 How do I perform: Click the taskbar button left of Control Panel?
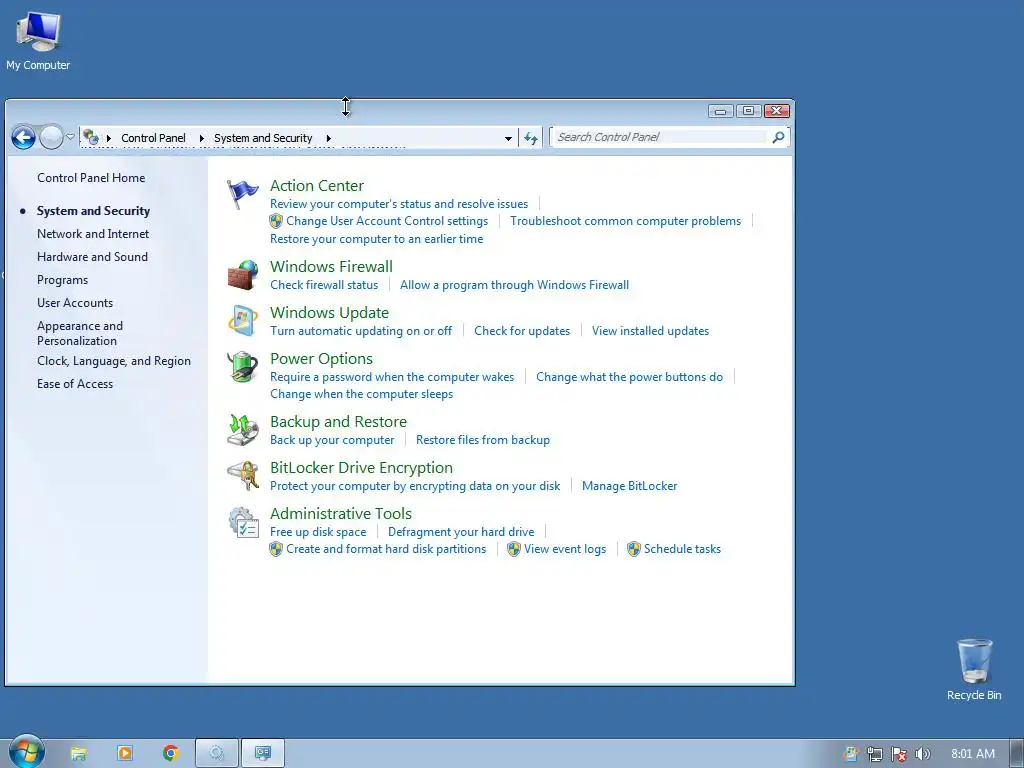(217, 754)
